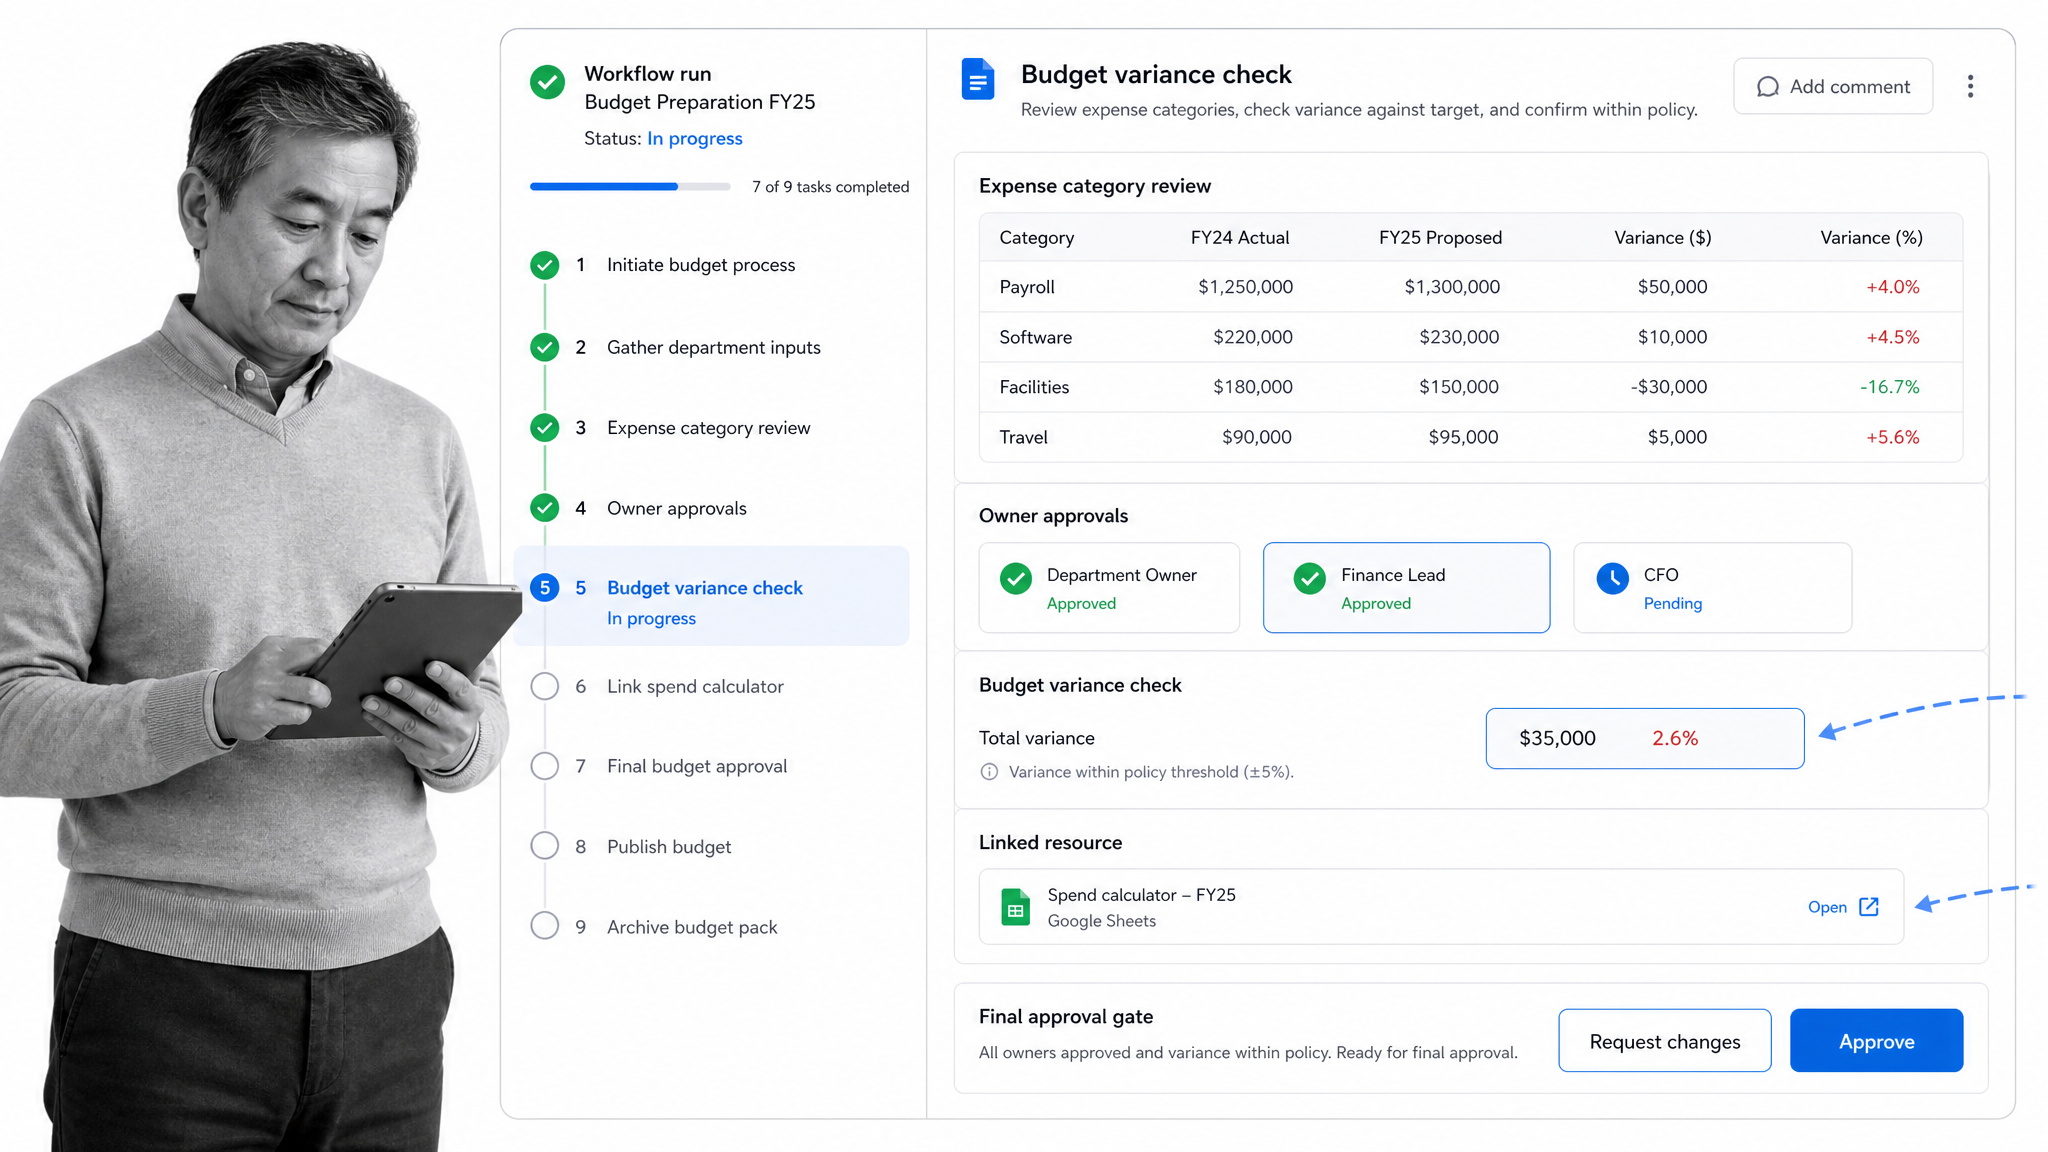
Task: Select the Link spend calculator step
Action: pos(695,686)
